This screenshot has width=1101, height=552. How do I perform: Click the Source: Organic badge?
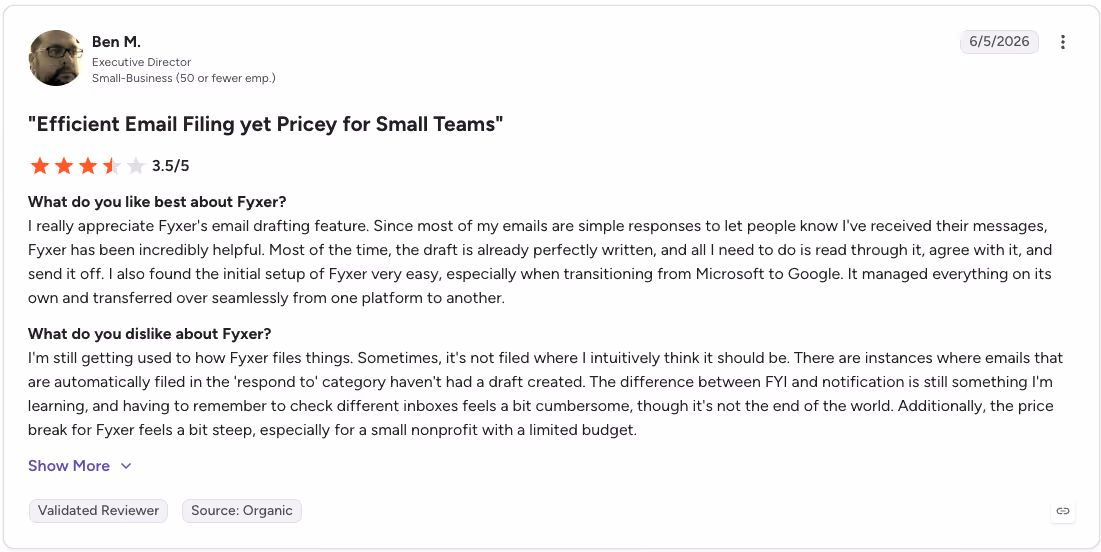click(242, 511)
